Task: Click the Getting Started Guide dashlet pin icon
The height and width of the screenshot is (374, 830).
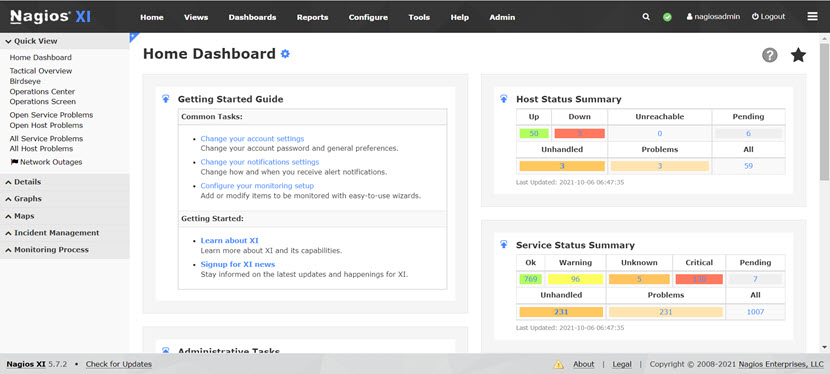Action: 166,99
